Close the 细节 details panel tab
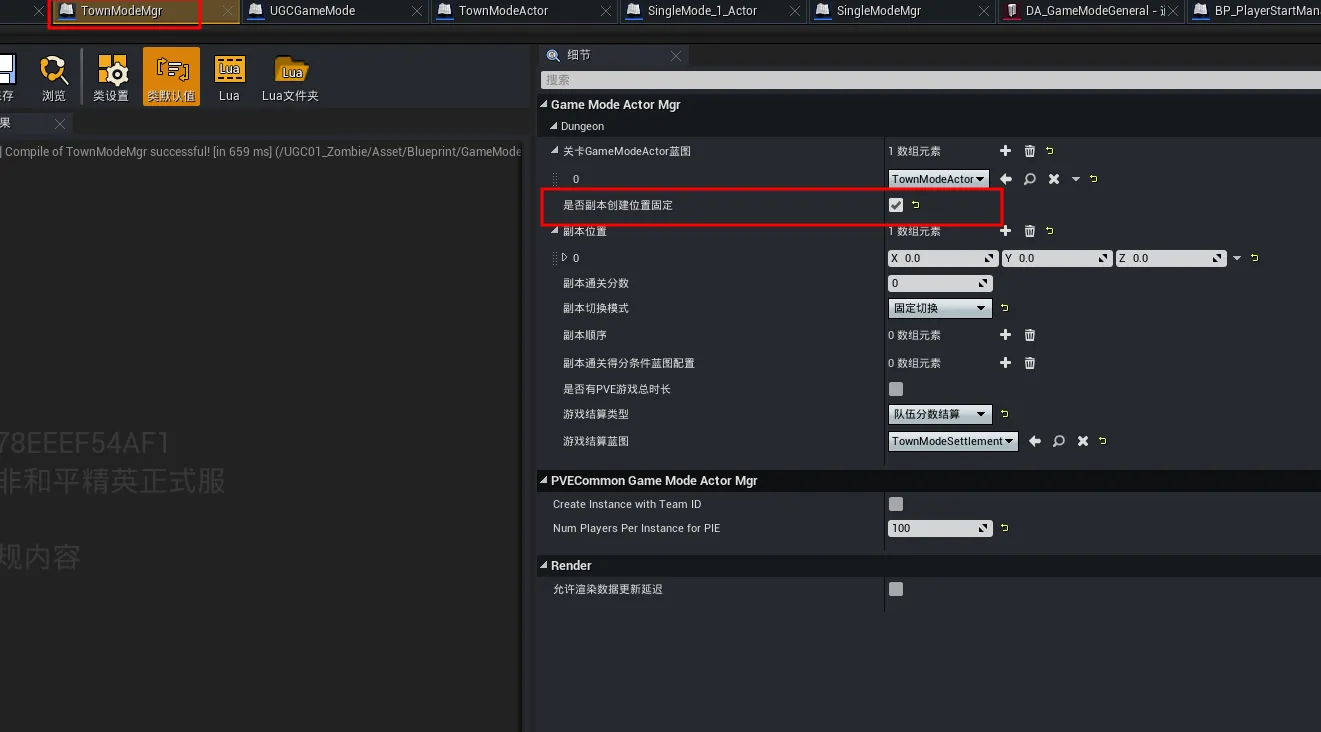 coord(676,56)
